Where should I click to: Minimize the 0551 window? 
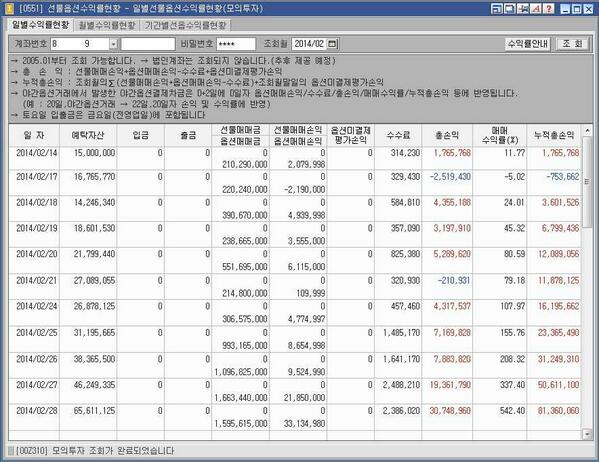[x=565, y=9]
